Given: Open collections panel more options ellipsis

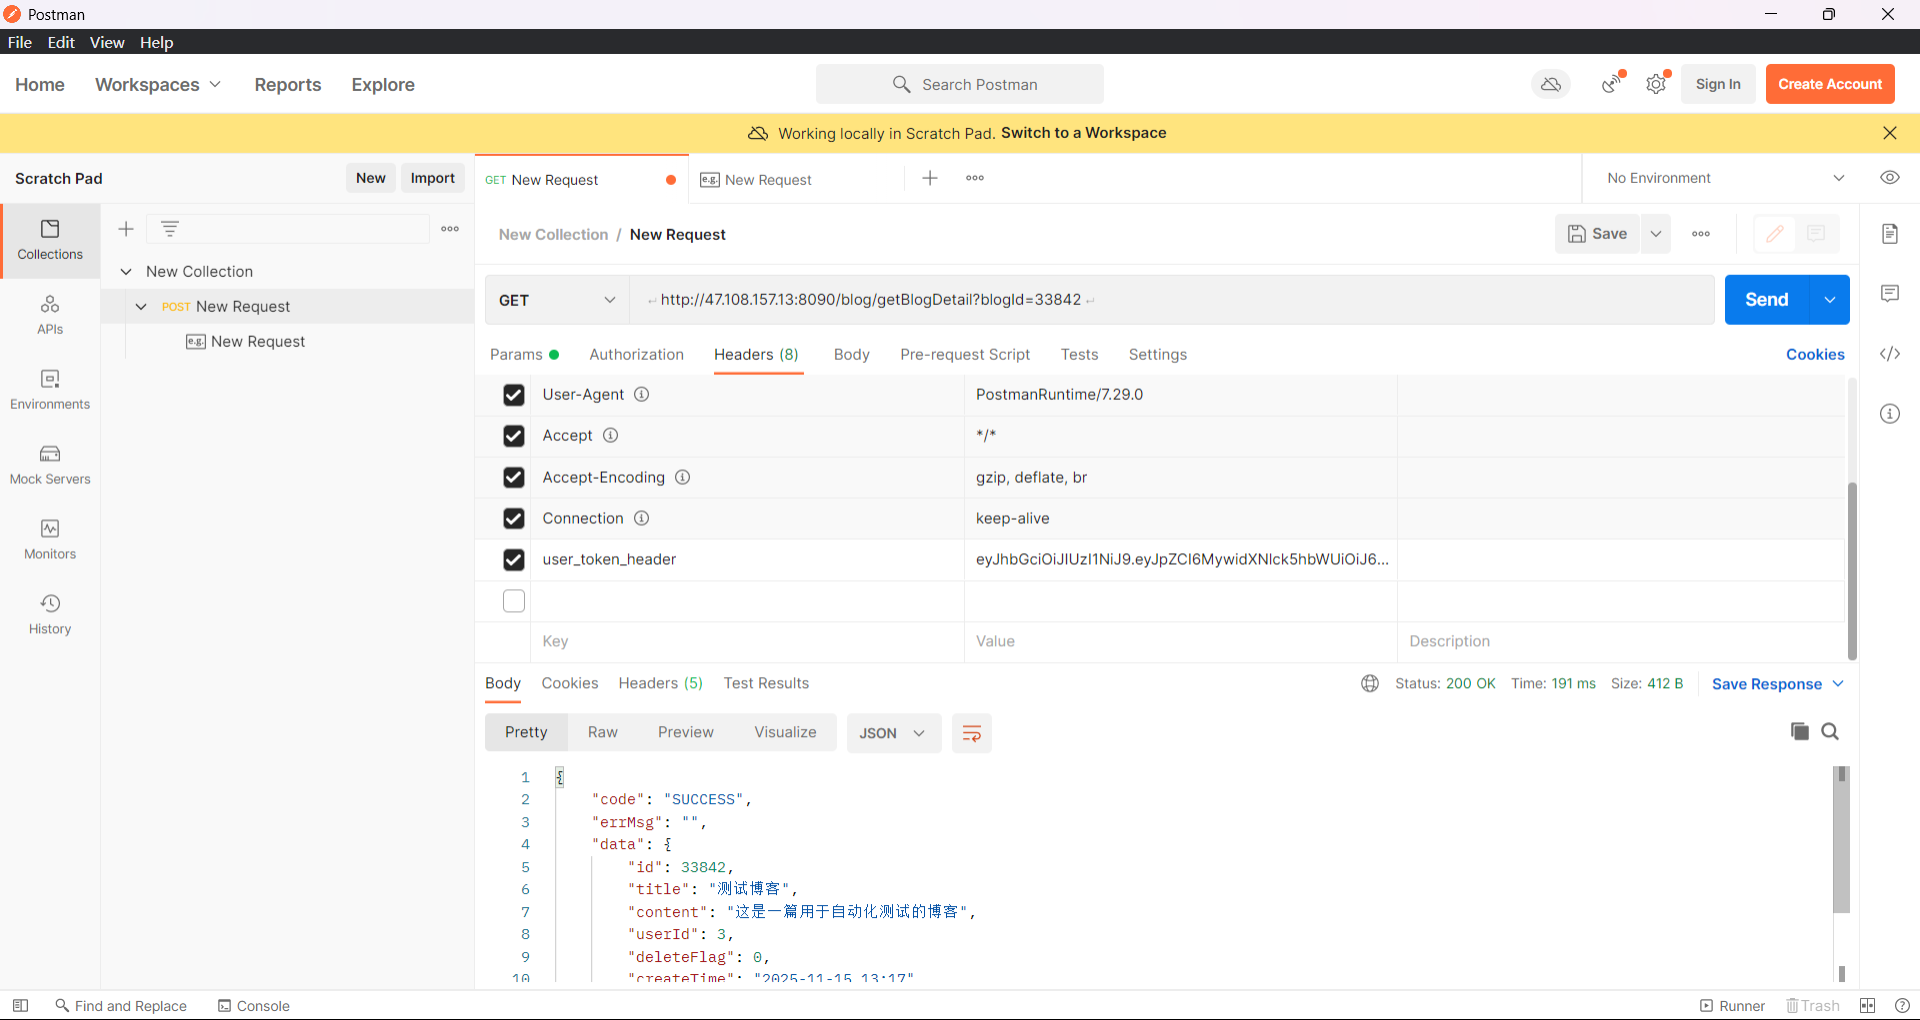Looking at the screenshot, I should pos(451,229).
